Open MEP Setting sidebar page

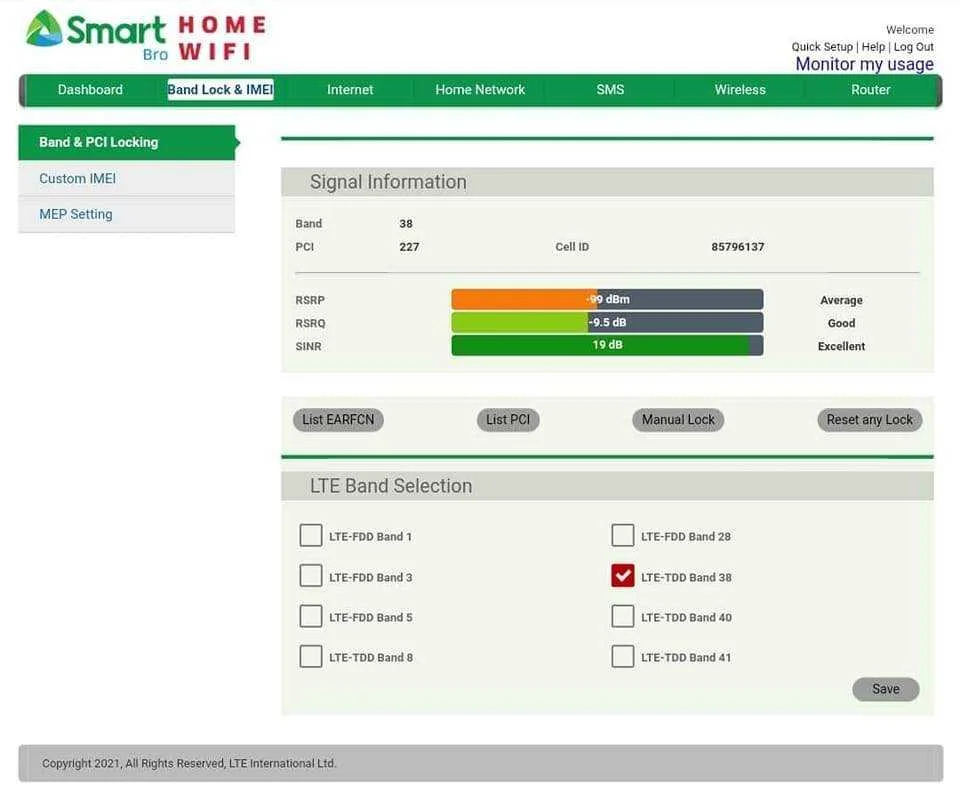tap(127, 214)
